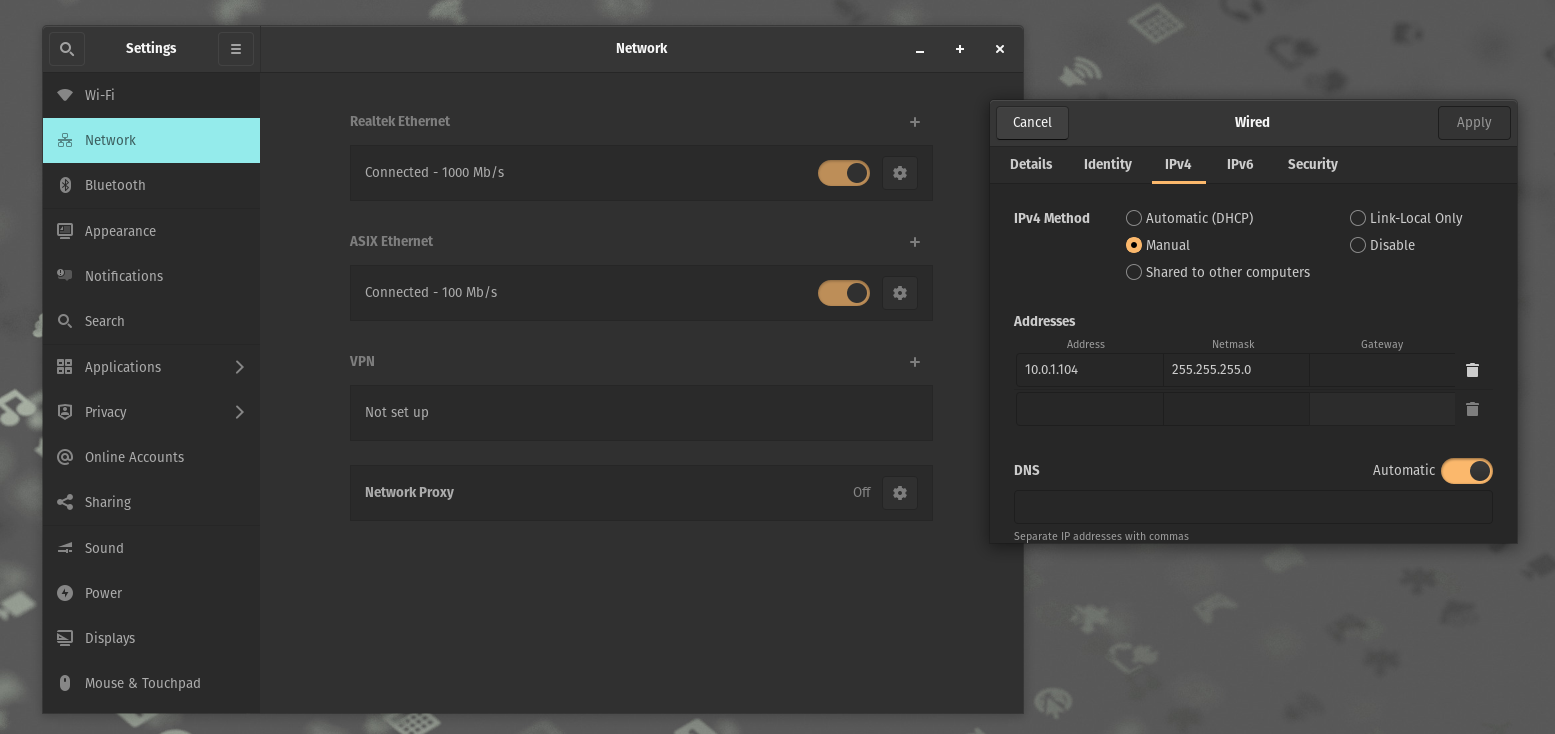Switch to the Details tab
Screen dimensions: 1555x734
tap(1031, 164)
